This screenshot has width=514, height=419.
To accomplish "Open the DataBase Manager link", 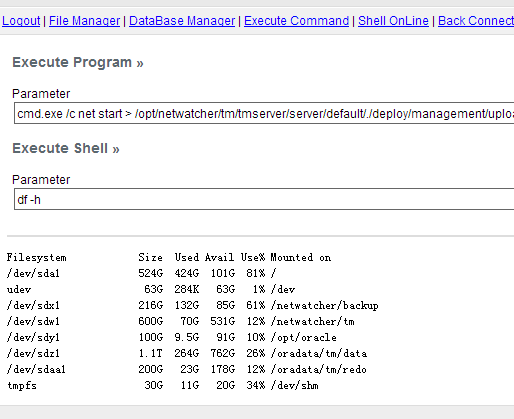I will [x=182, y=21].
